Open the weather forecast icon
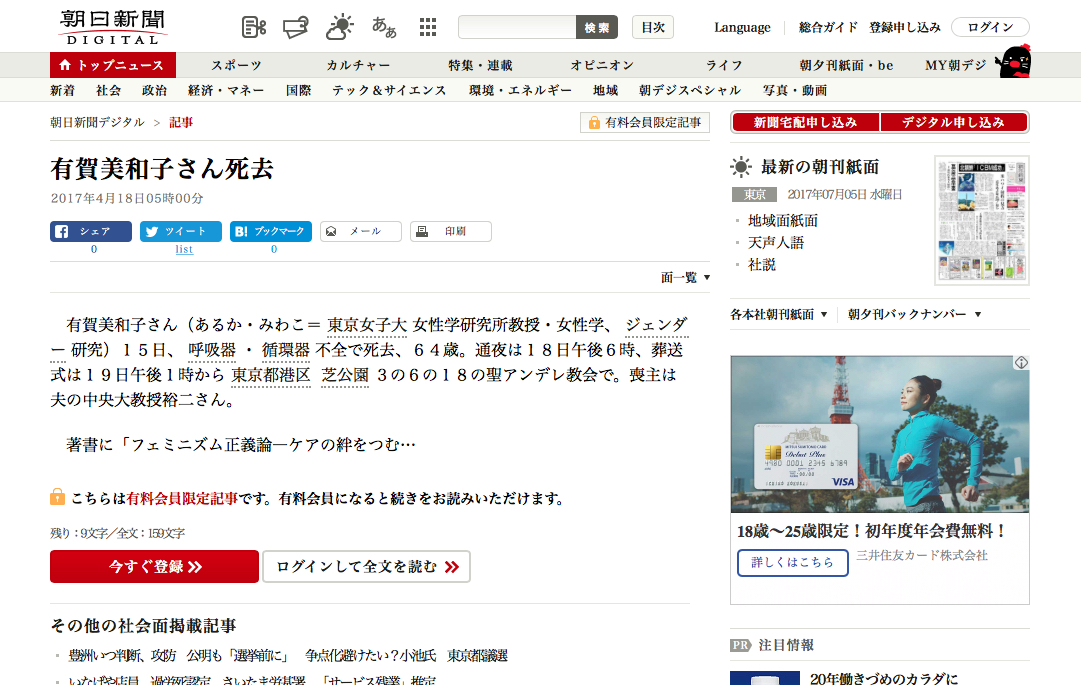1081x685 pixels. click(340, 27)
